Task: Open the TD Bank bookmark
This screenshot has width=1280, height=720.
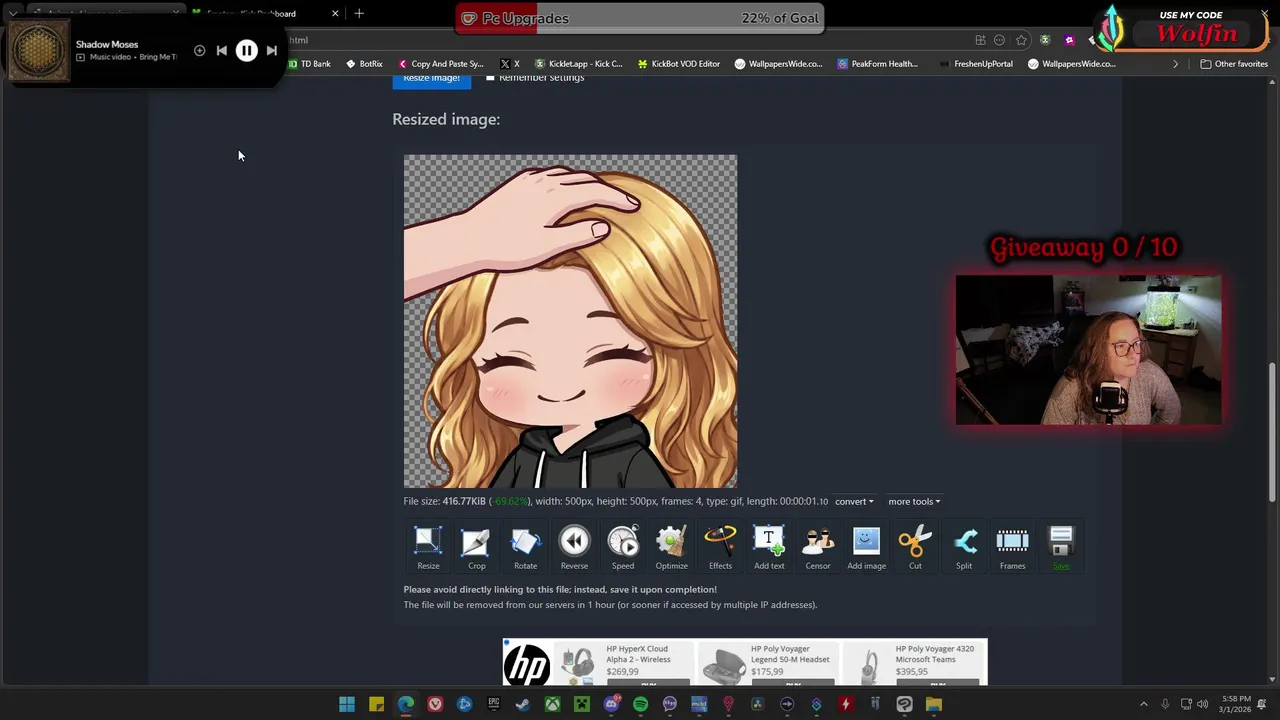Action: 309,64
